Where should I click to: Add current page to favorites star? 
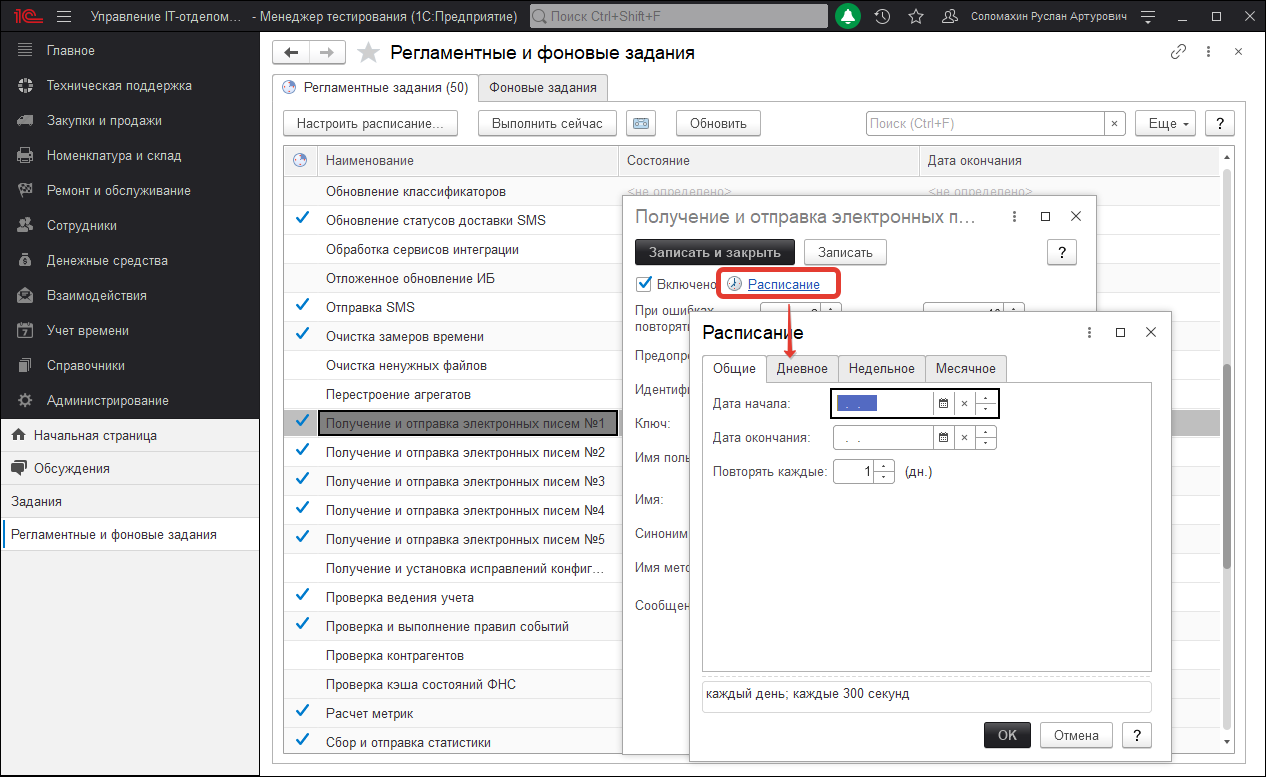pyautogui.click(x=369, y=53)
